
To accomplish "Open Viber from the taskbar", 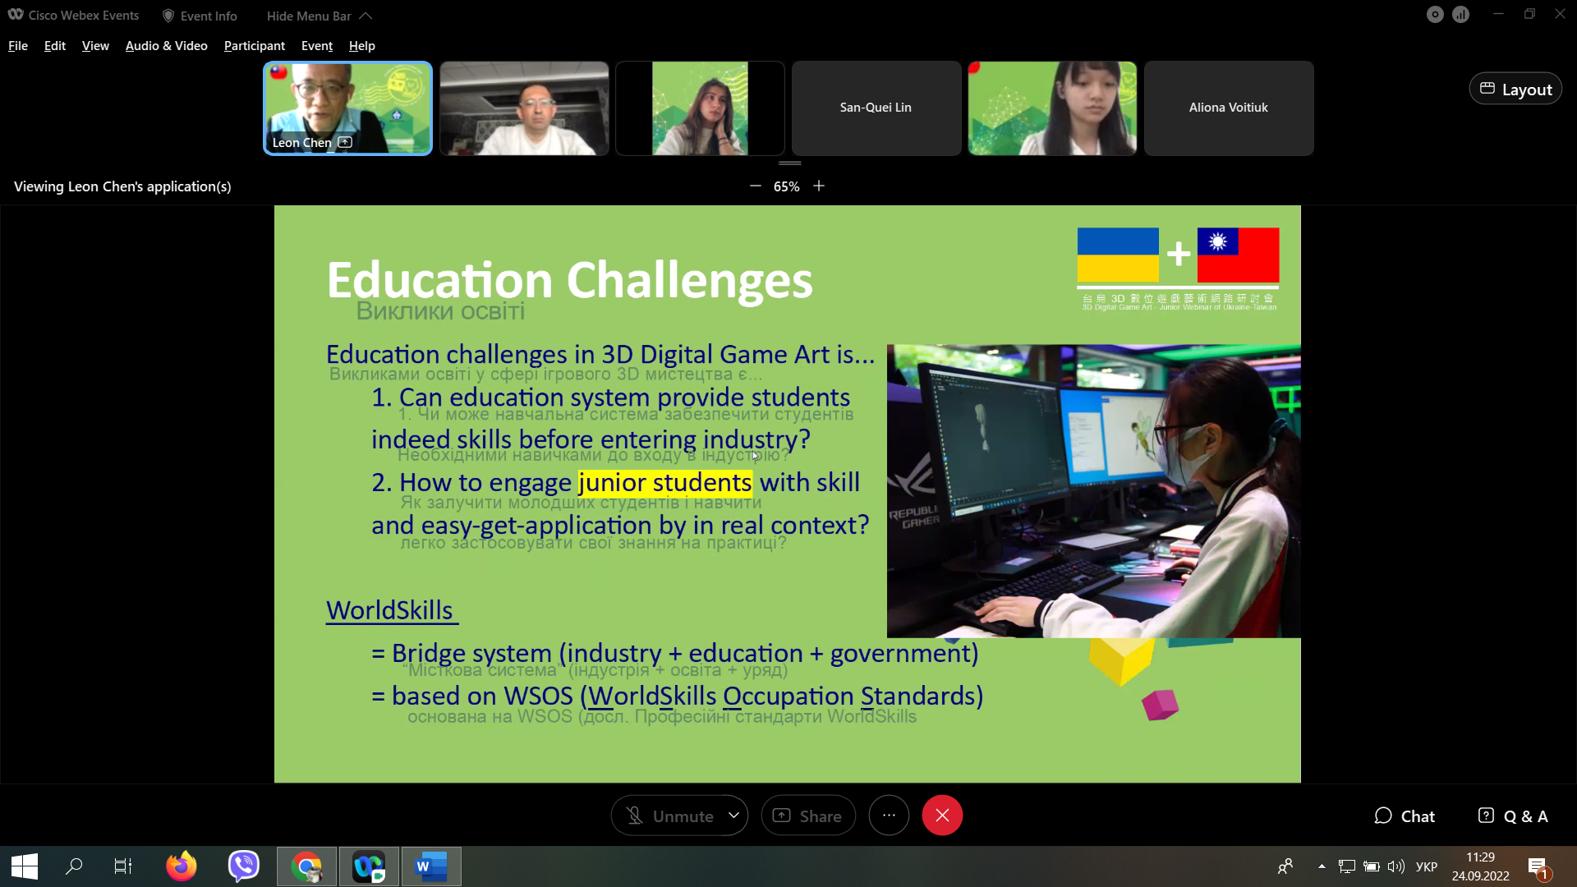I will point(243,866).
